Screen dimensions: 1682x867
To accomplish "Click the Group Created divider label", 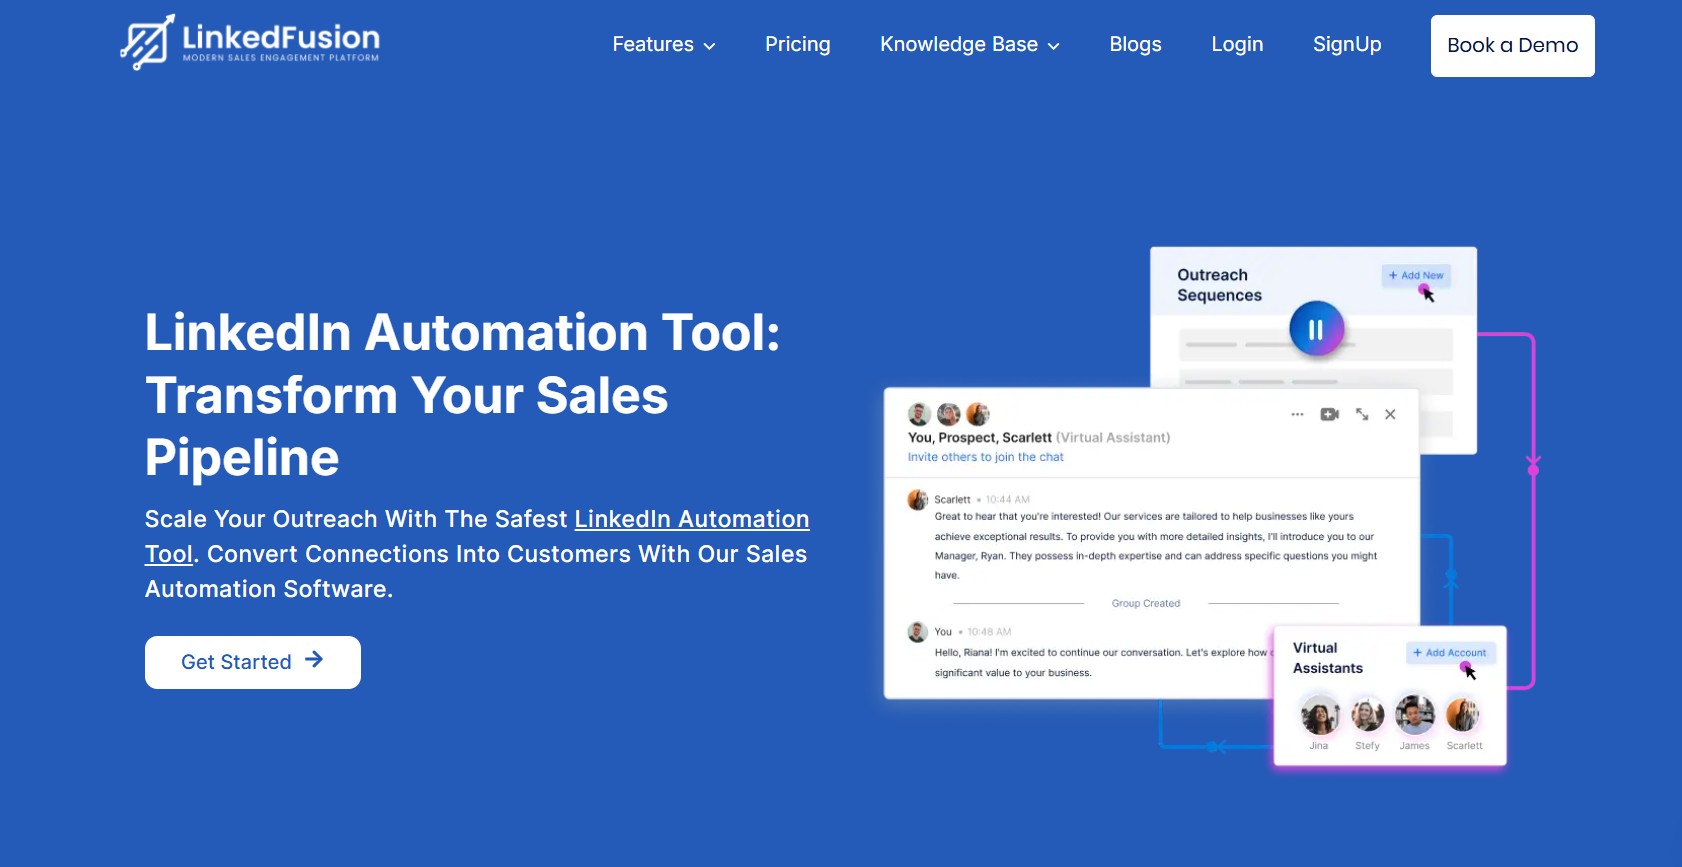I will (1146, 604).
